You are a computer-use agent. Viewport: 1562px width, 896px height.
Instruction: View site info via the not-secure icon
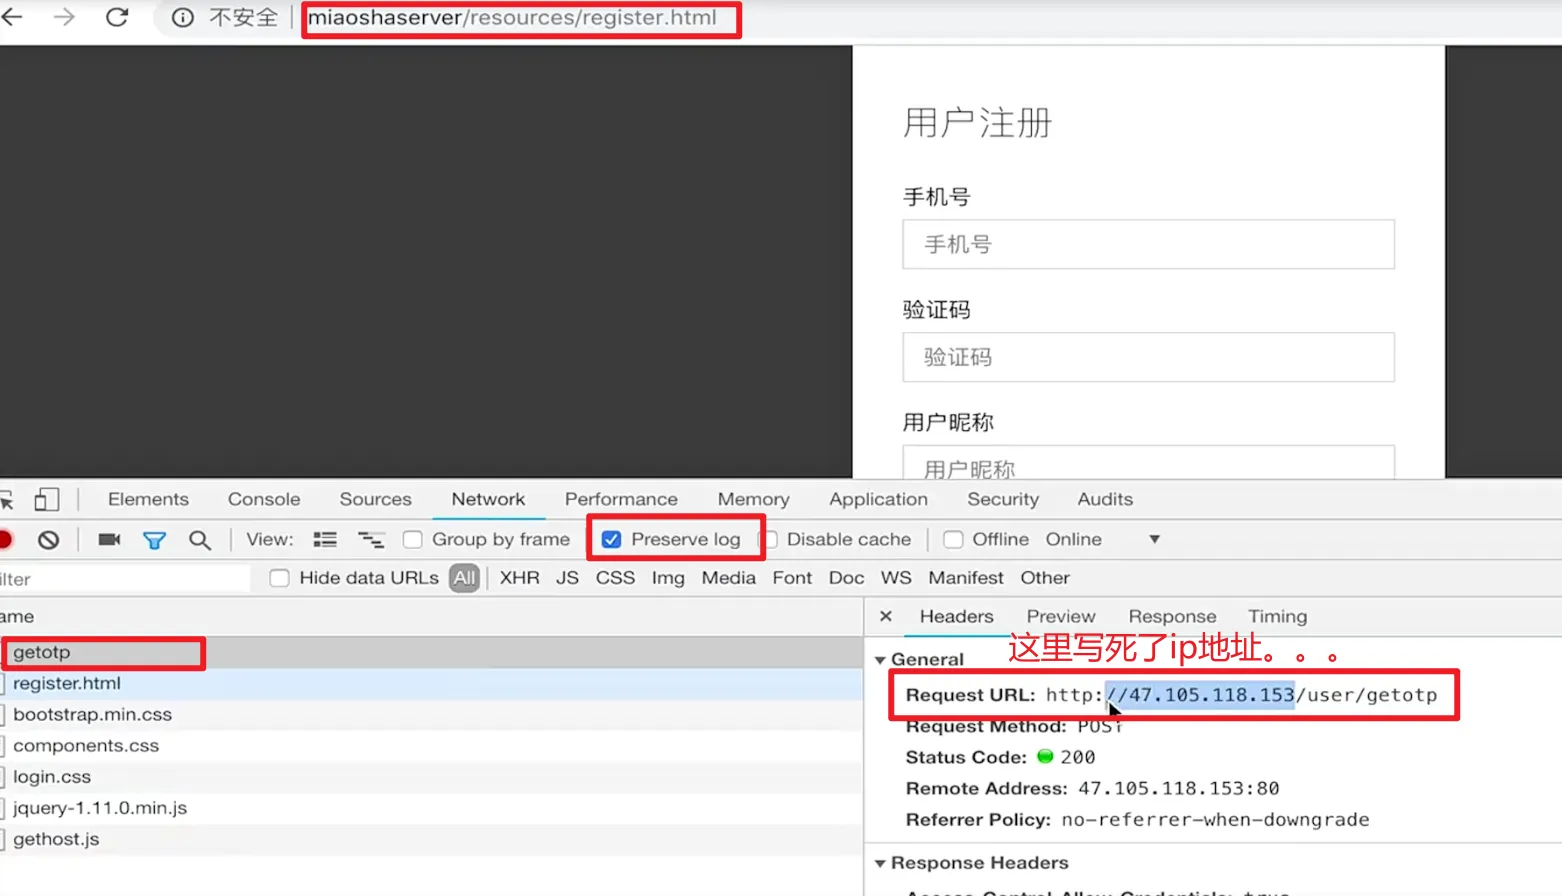[182, 18]
